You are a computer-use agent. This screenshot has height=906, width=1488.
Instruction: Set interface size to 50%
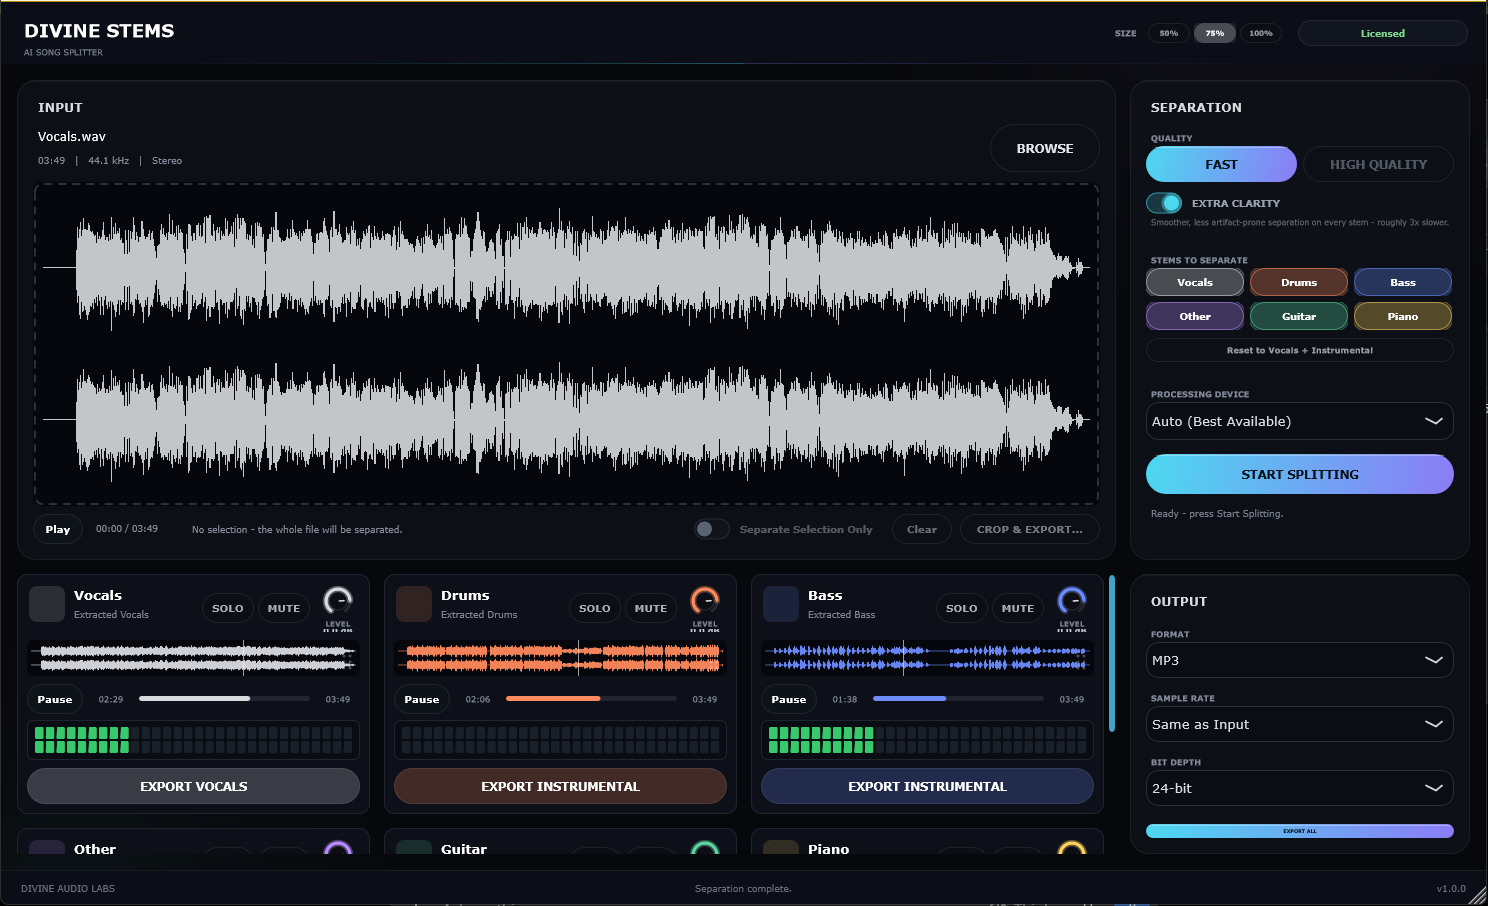coord(1169,33)
